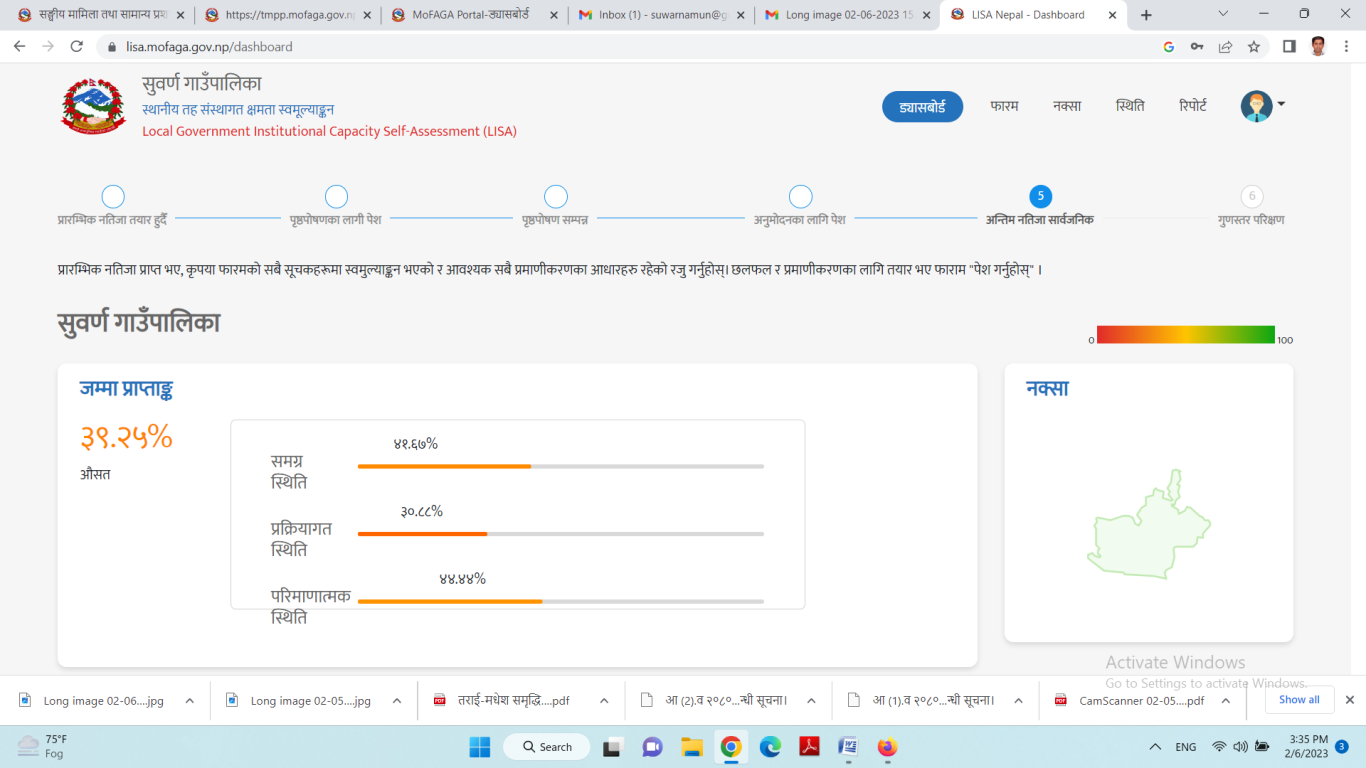Expand options for तराई-मधेश pdf download

tap(604, 701)
